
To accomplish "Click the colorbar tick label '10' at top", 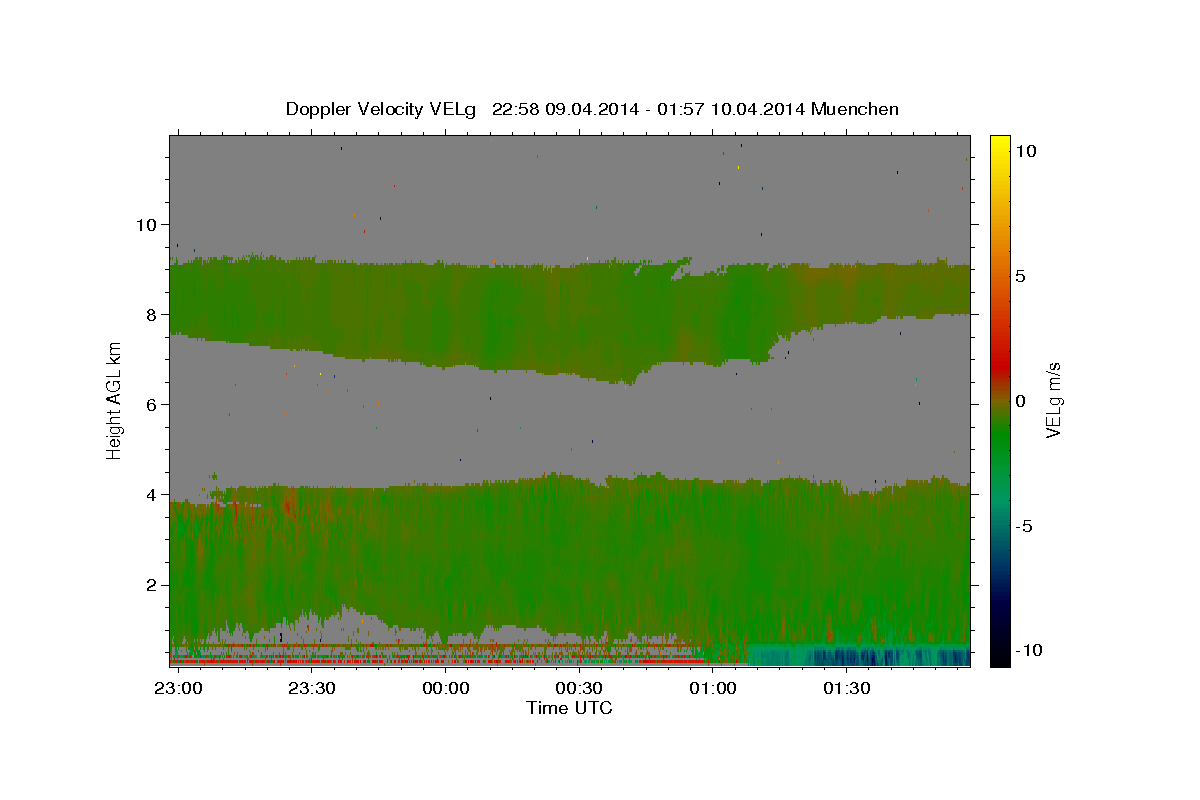I will [x=1026, y=151].
